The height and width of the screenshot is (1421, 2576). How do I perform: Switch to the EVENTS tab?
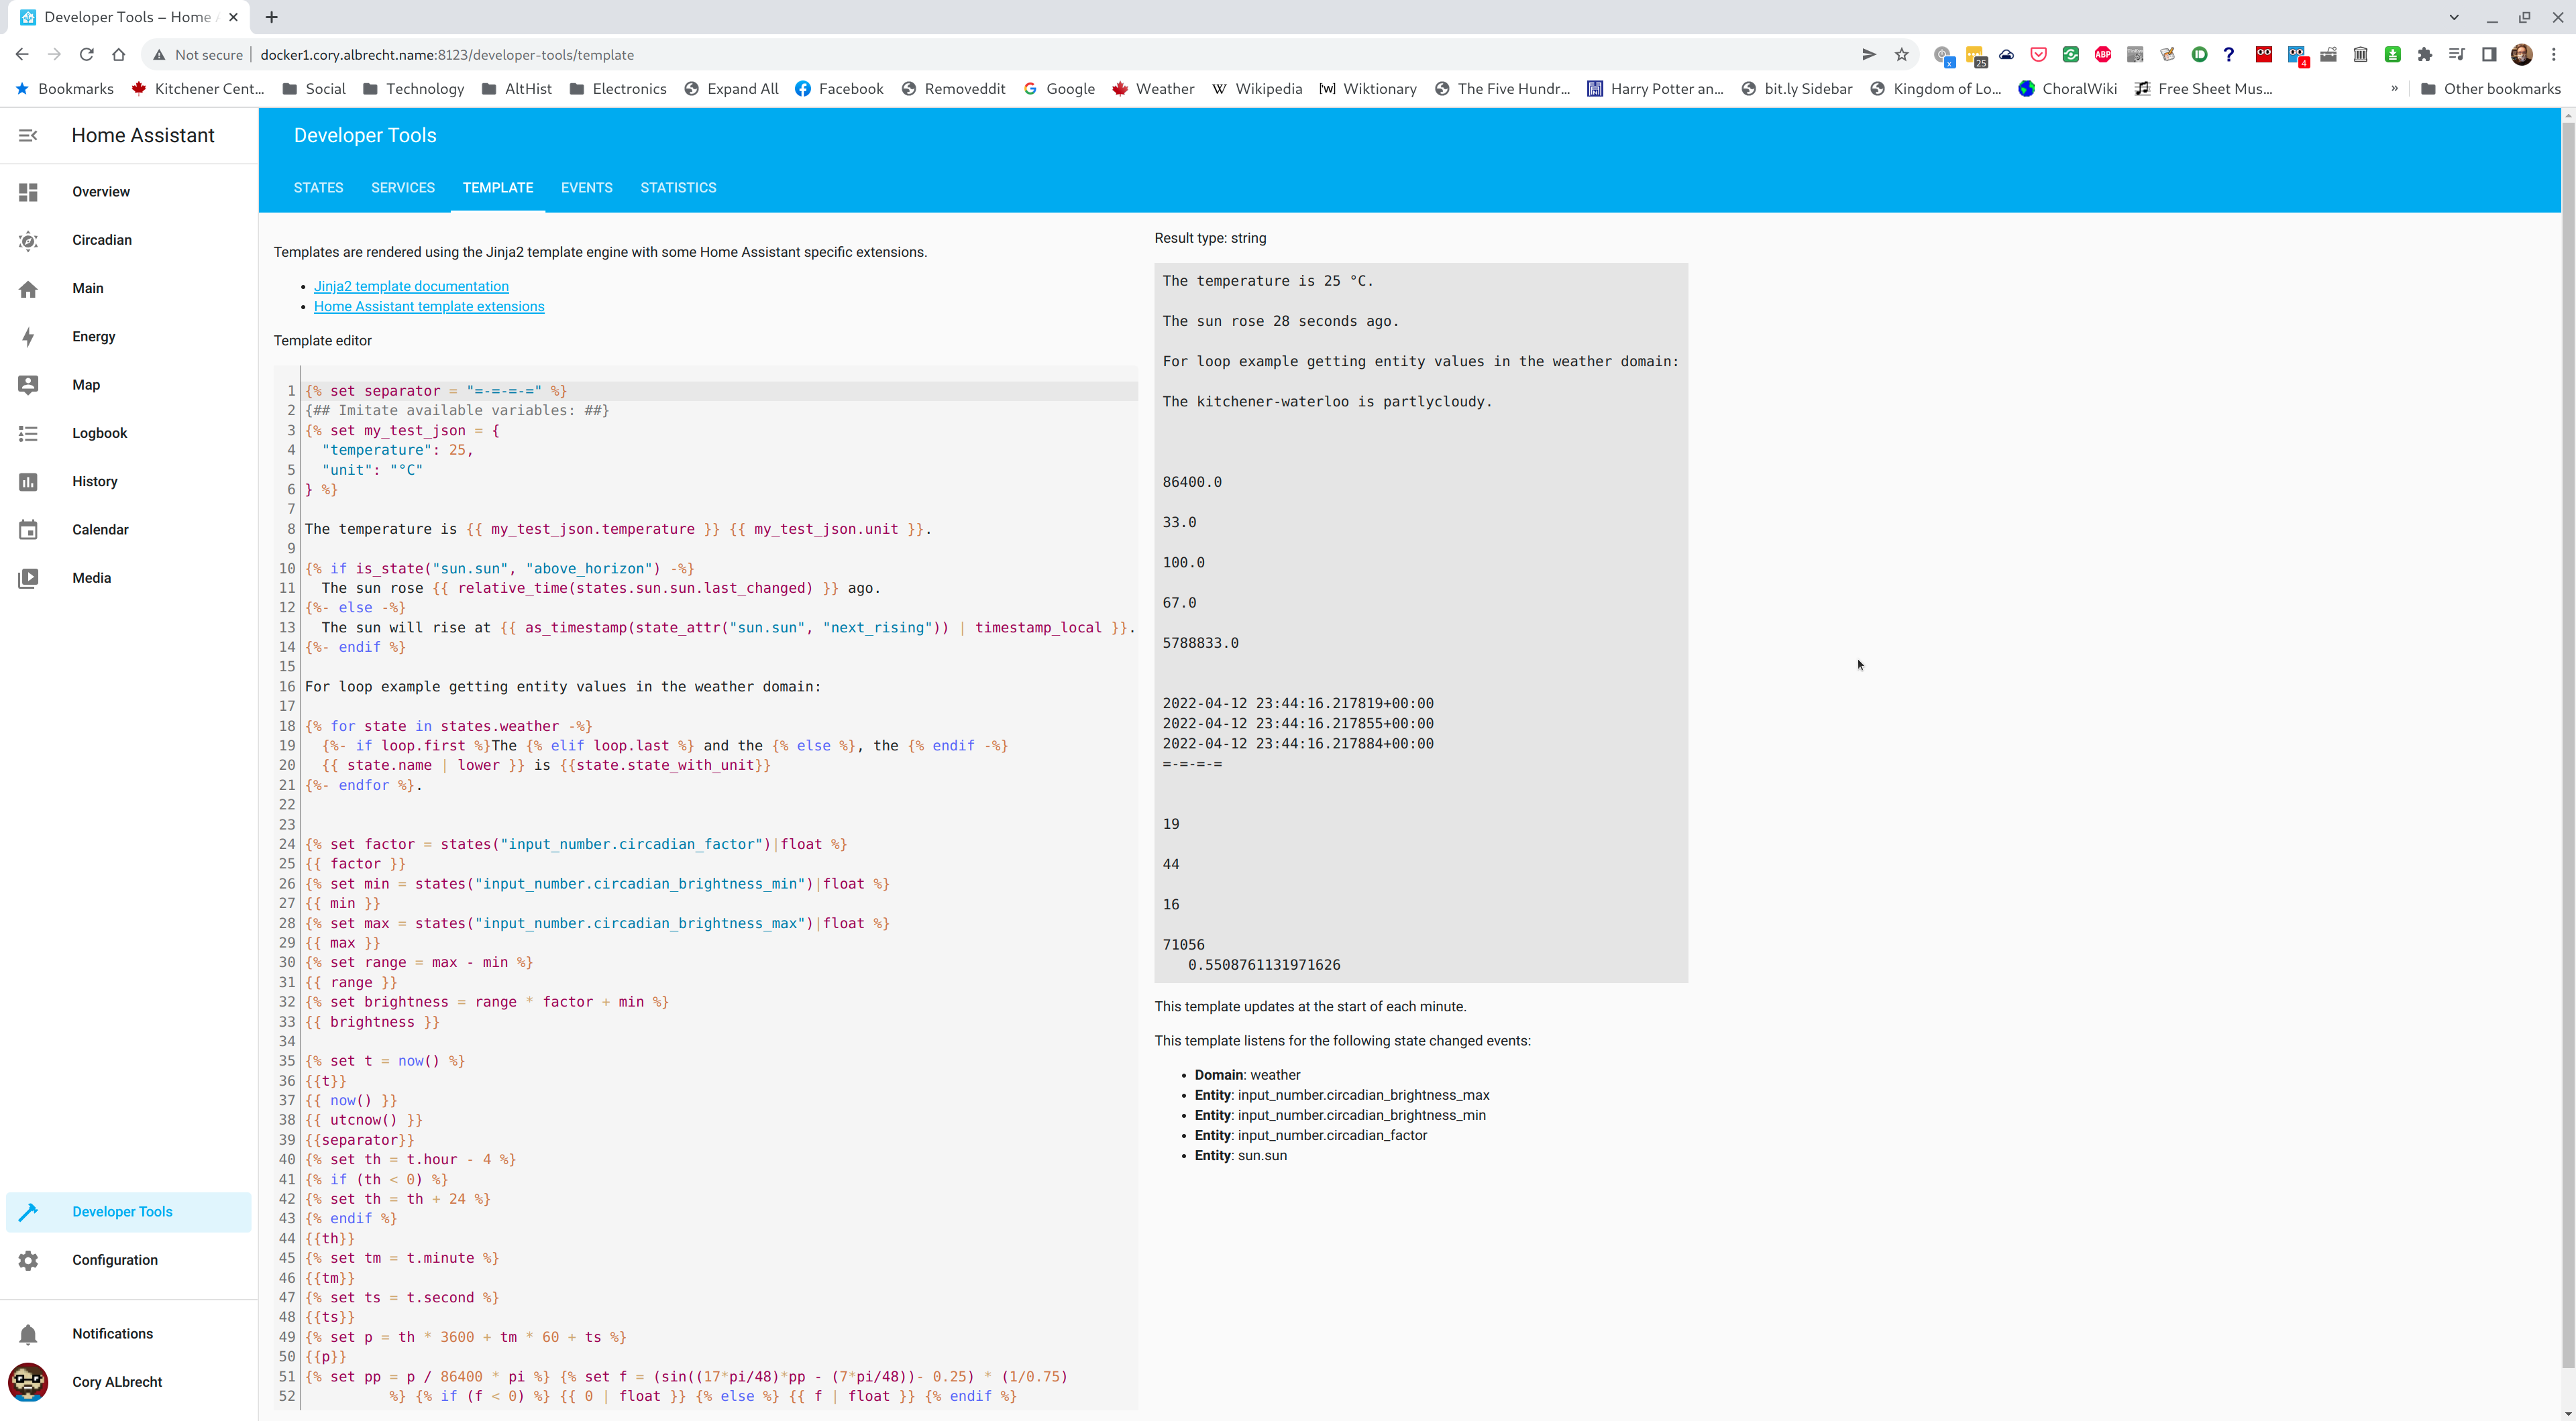[x=586, y=188]
